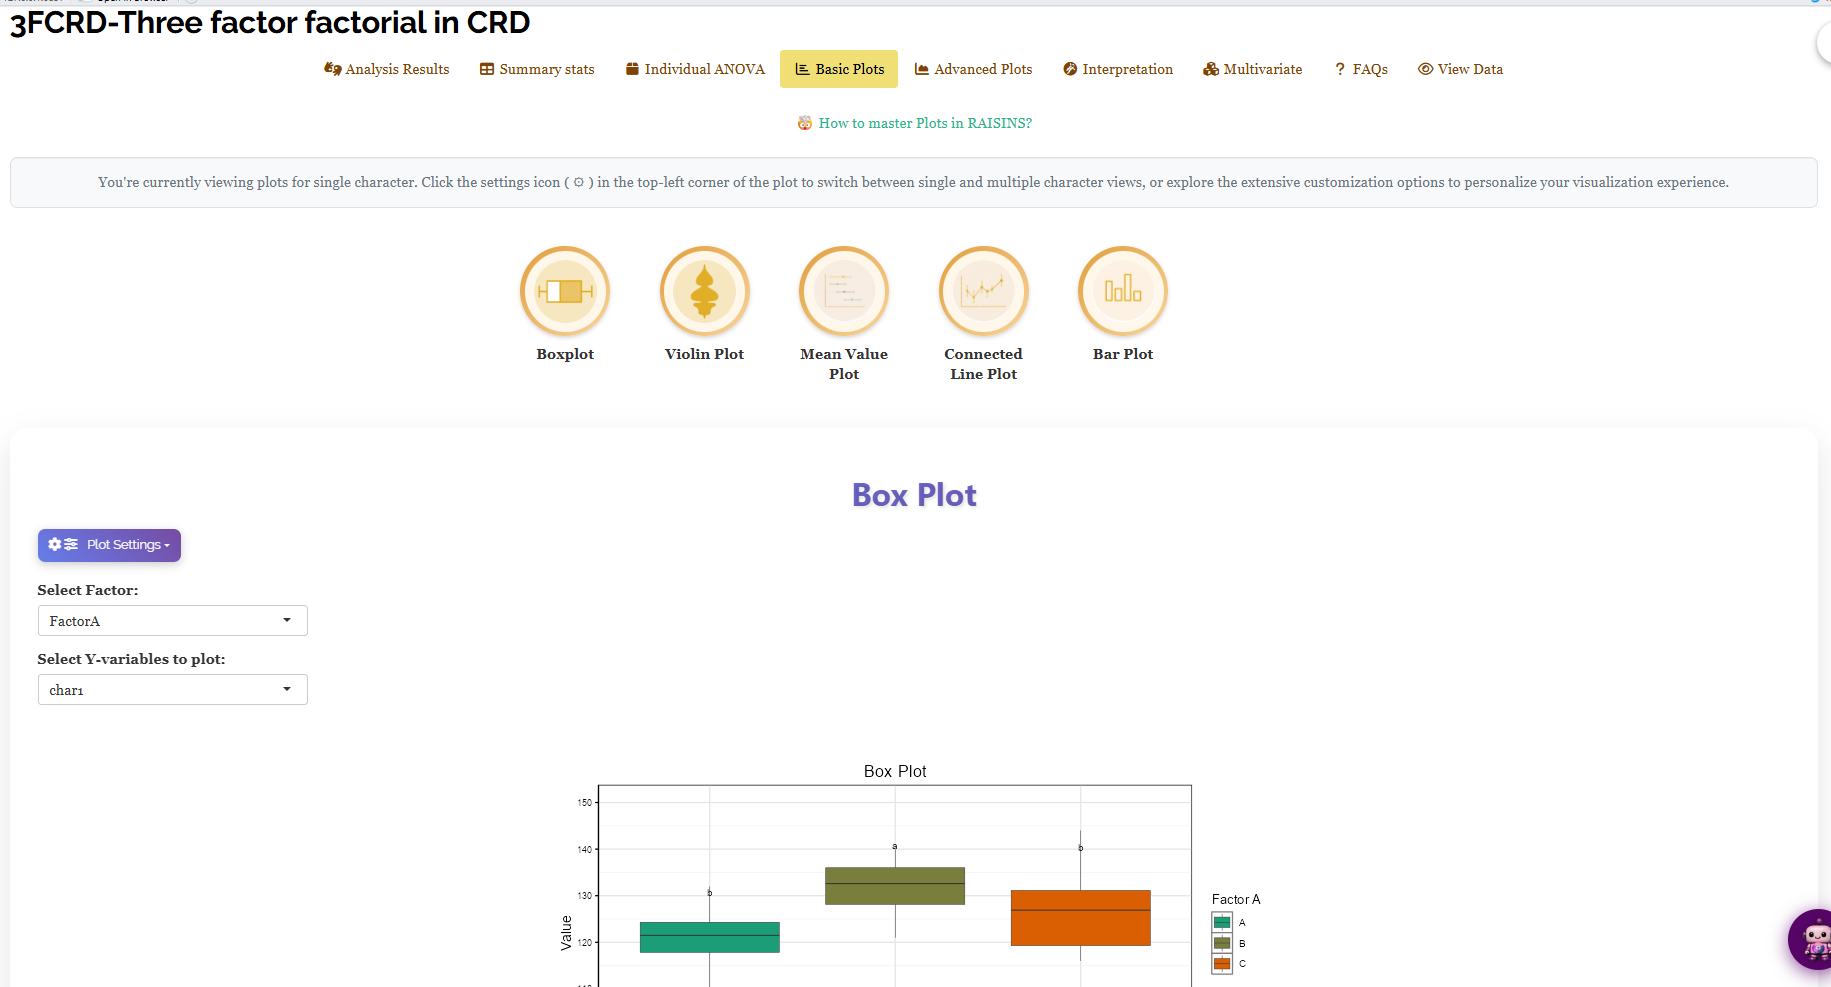Screen dimensions: 1831x987
Task: Open the Interpretation tab
Action: (x=1117, y=69)
